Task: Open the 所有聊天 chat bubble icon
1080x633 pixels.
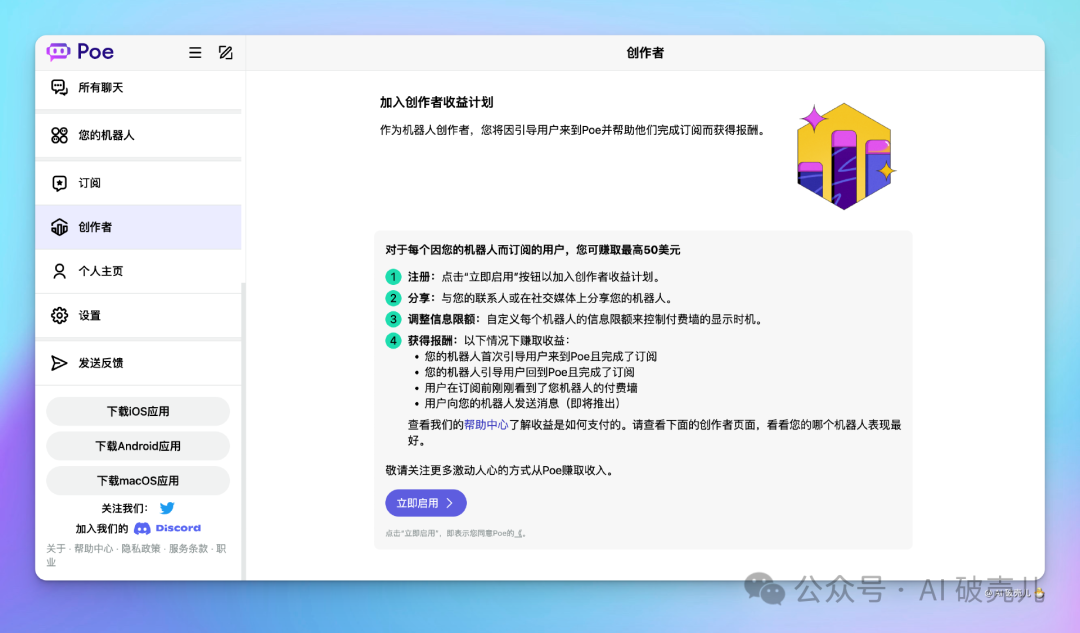Action: point(60,88)
